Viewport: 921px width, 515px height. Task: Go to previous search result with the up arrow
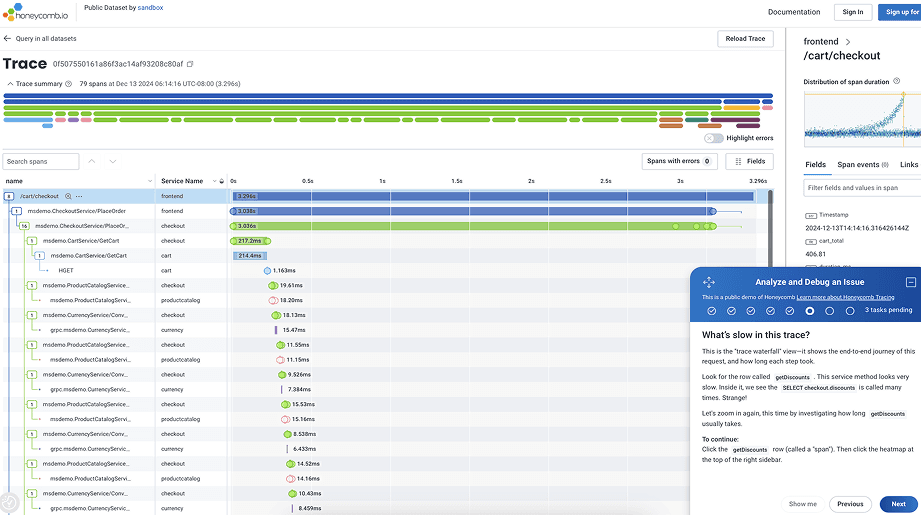92,161
